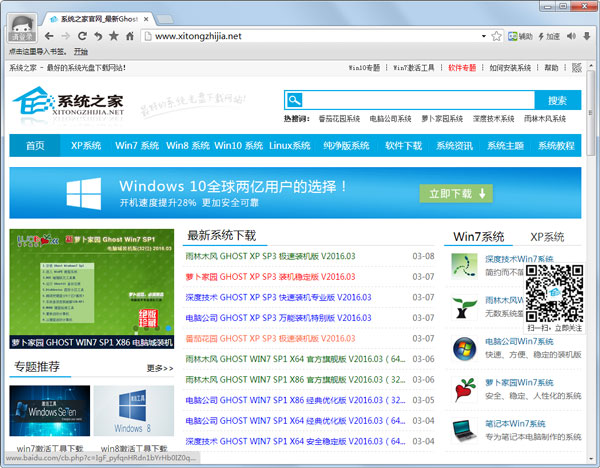Click the QR code icon in top bar
600x468 pixels.
577,68
